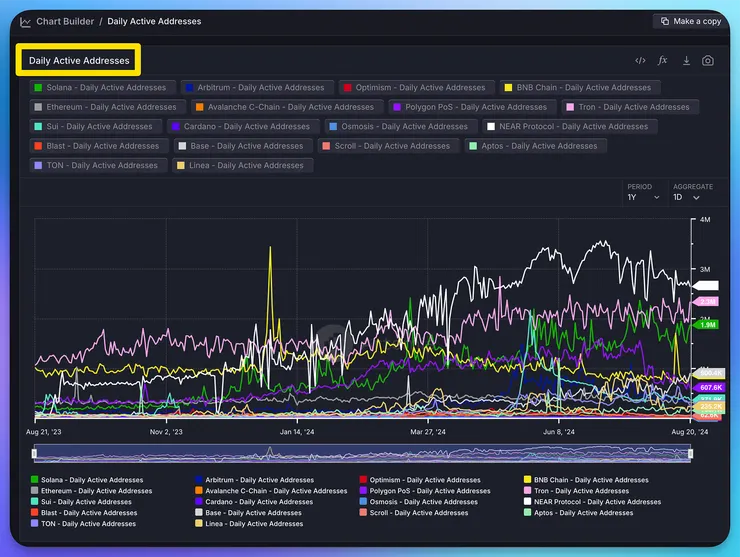Click the 607.6K value label
This screenshot has height=557, width=740.
click(x=708, y=388)
